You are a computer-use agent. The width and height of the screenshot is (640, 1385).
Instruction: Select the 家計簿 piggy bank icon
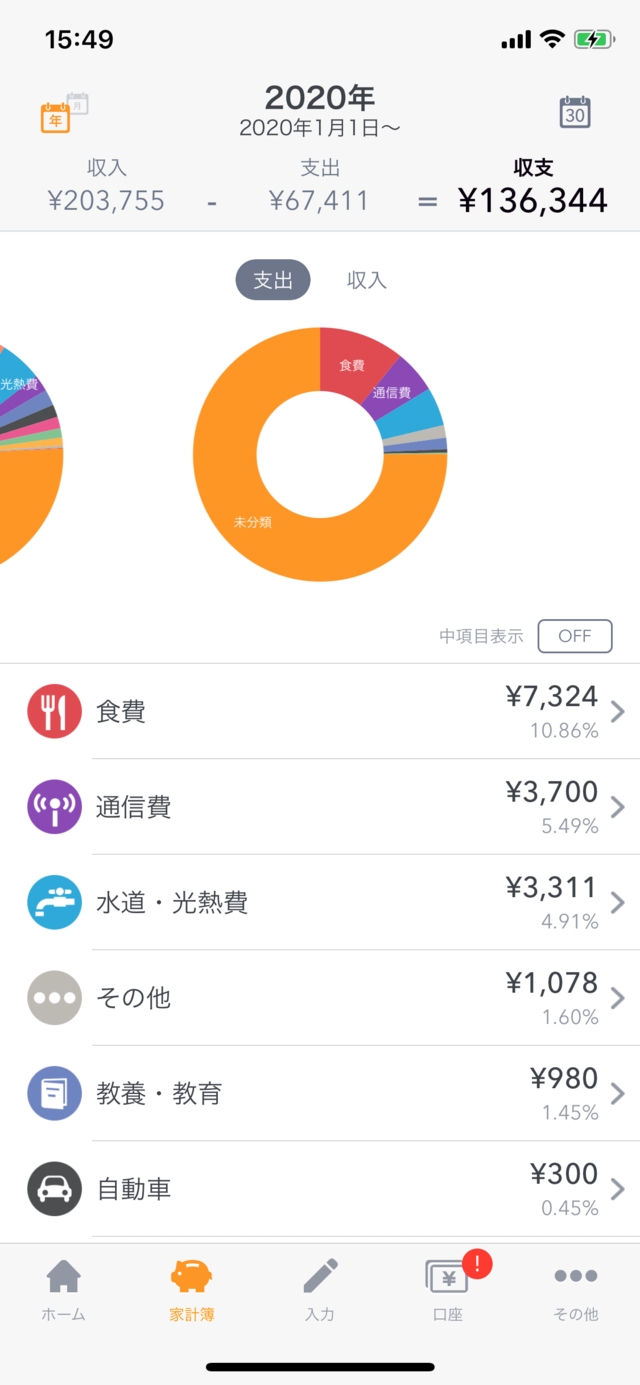click(x=191, y=1276)
